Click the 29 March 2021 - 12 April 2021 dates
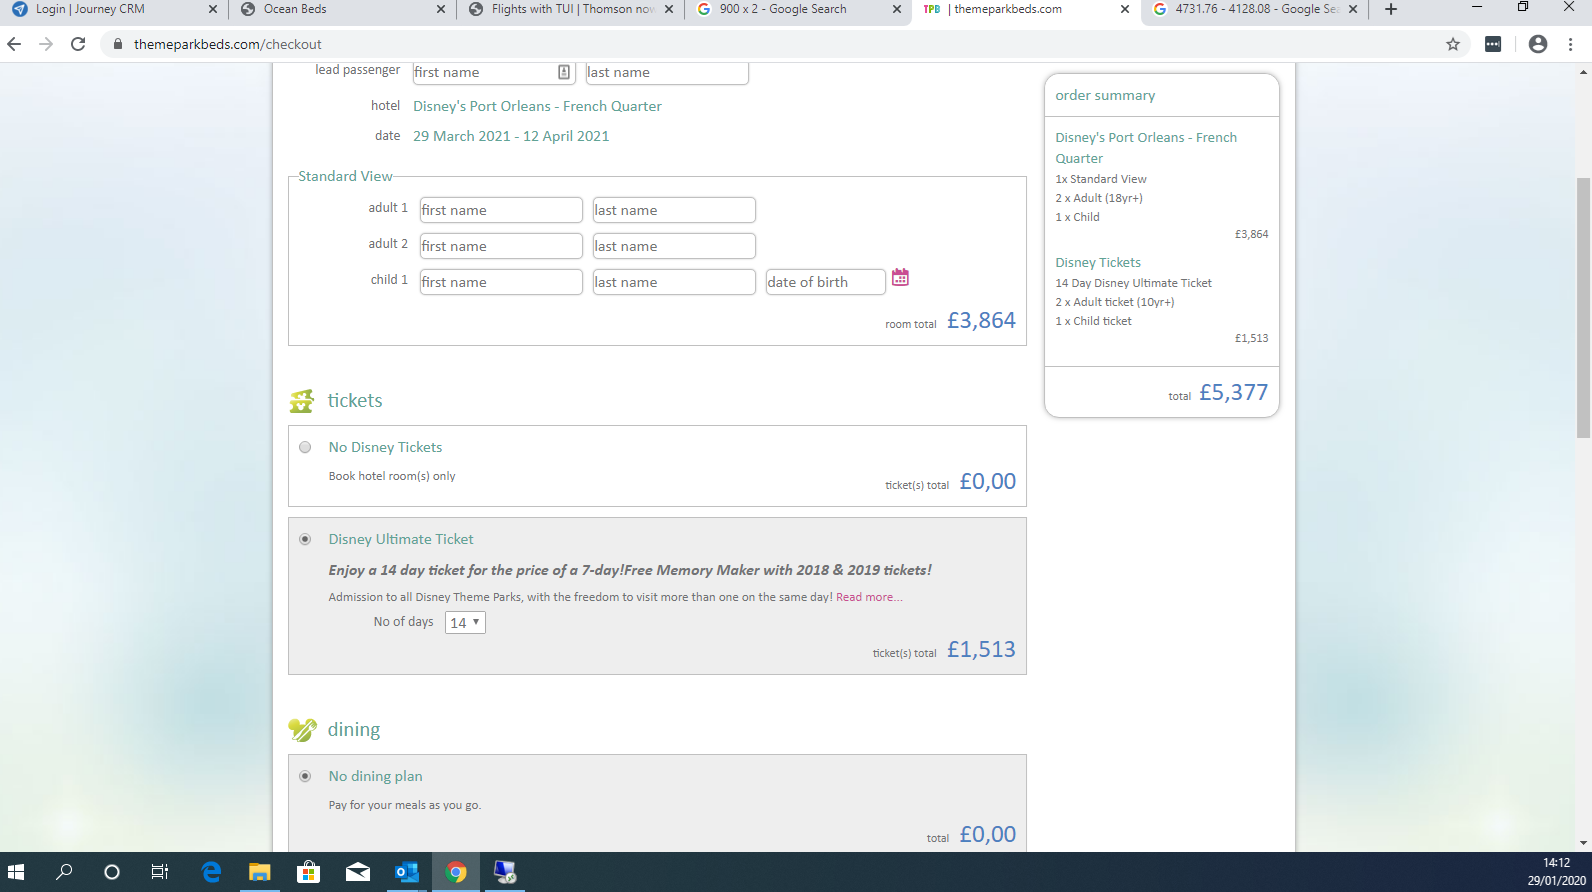The width and height of the screenshot is (1592, 892). tap(511, 136)
